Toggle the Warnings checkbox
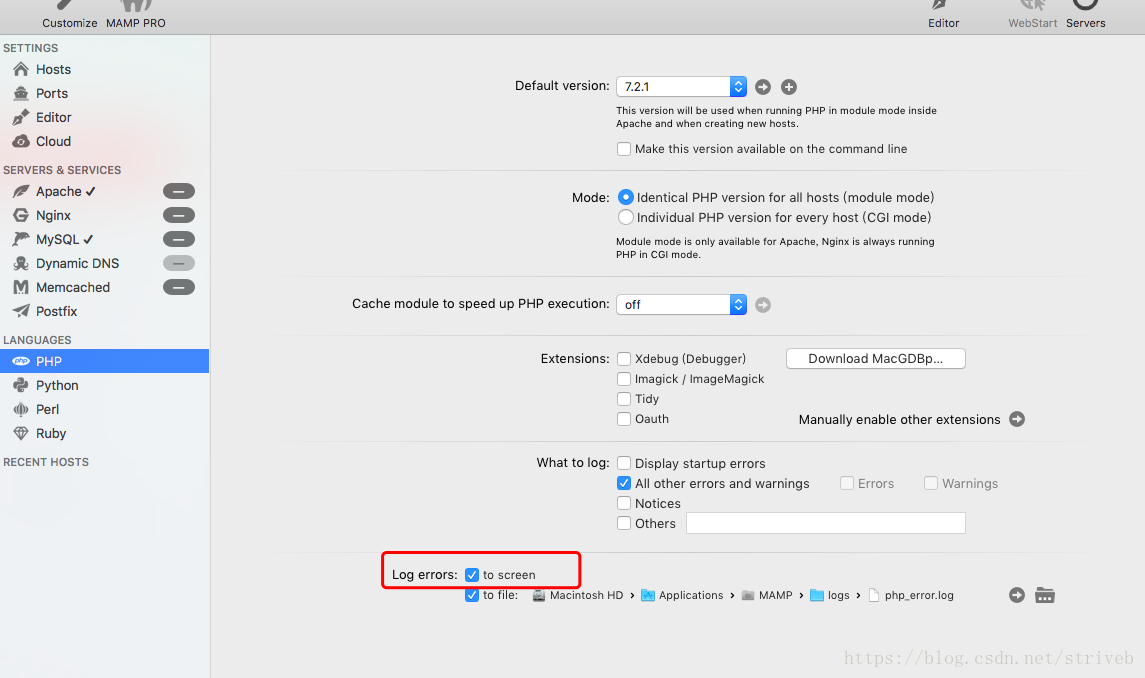Viewport: 1145px width, 678px height. click(x=931, y=484)
